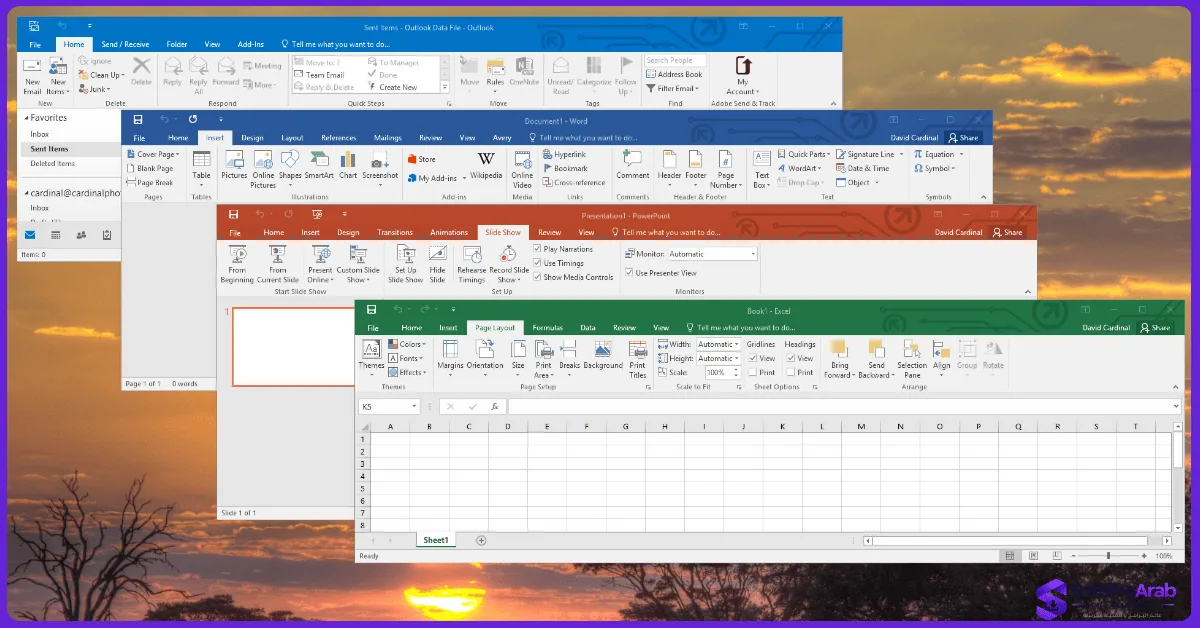This screenshot has height=628, width=1200.
Task: Open Print Titles in Excel
Action: coord(637,359)
